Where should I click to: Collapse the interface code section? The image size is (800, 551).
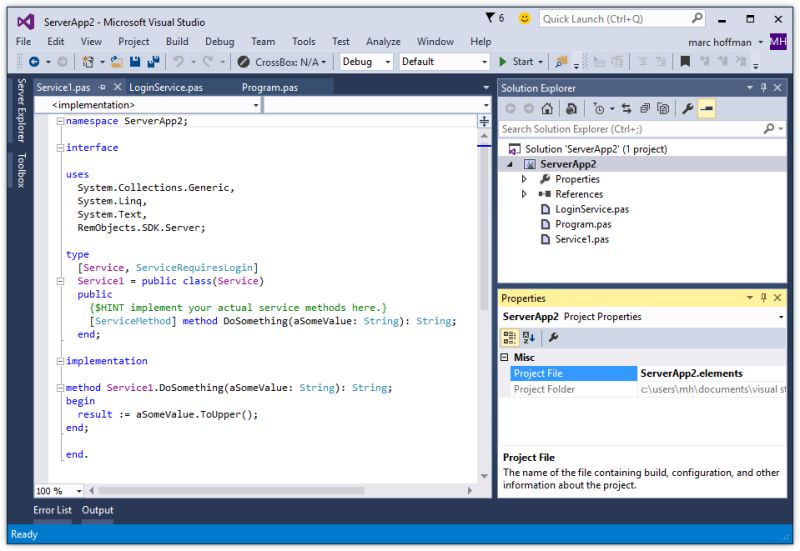(60, 147)
